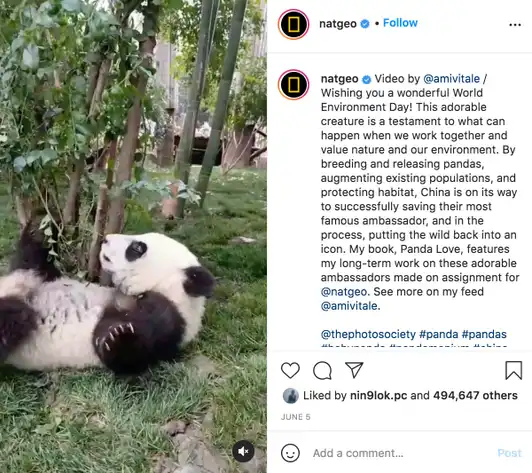Screen dimensions: 532x473
Task: Click the panda video to play
Action: [133, 236]
